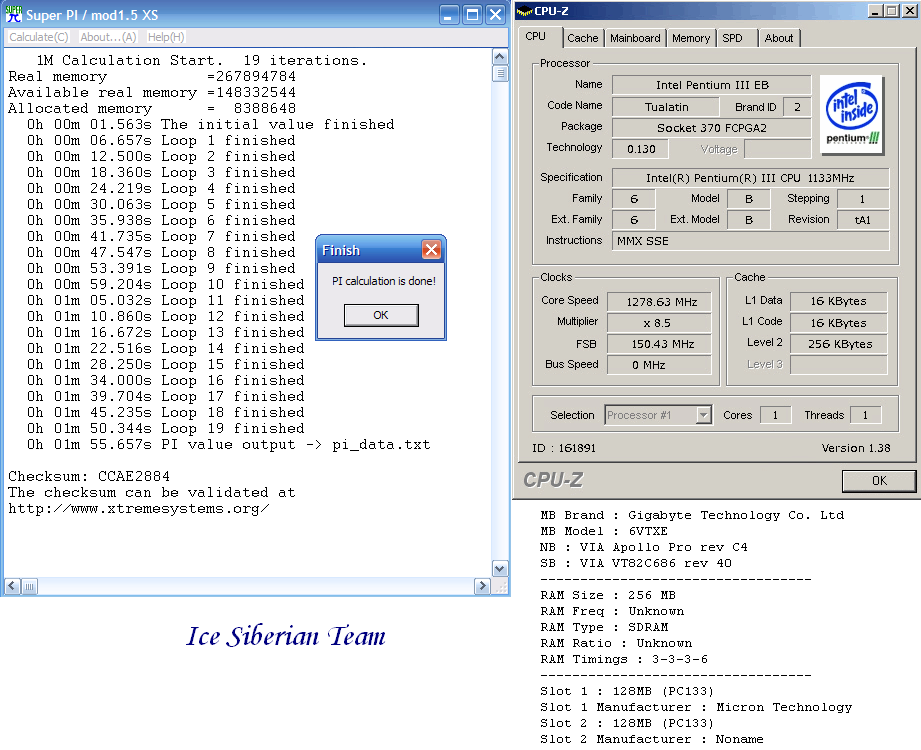Viewport: 921px width, 750px height.
Task: Click the Specification field Pentium III 1133MHz
Action: tap(751, 178)
